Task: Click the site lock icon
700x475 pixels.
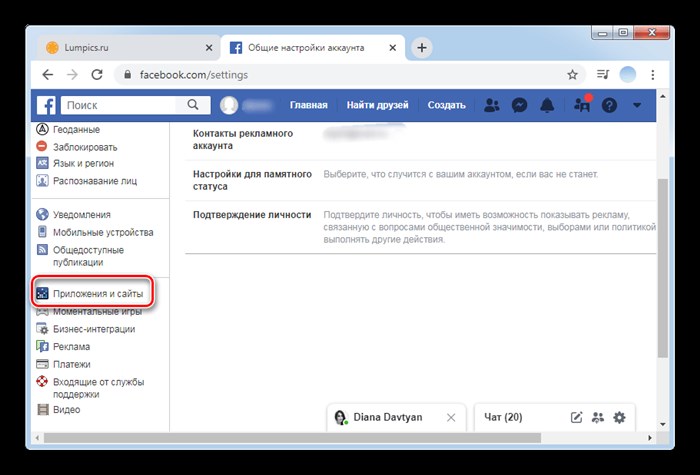Action: (128, 75)
